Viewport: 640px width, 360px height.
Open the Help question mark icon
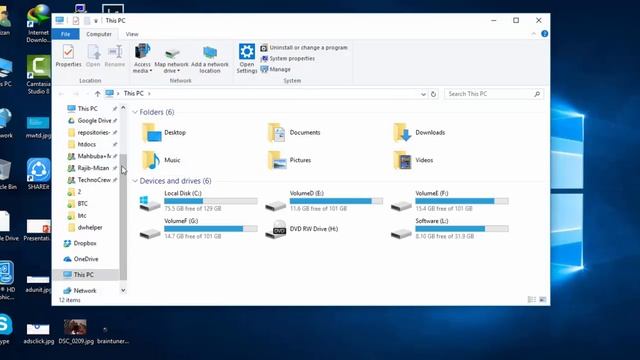(x=544, y=34)
